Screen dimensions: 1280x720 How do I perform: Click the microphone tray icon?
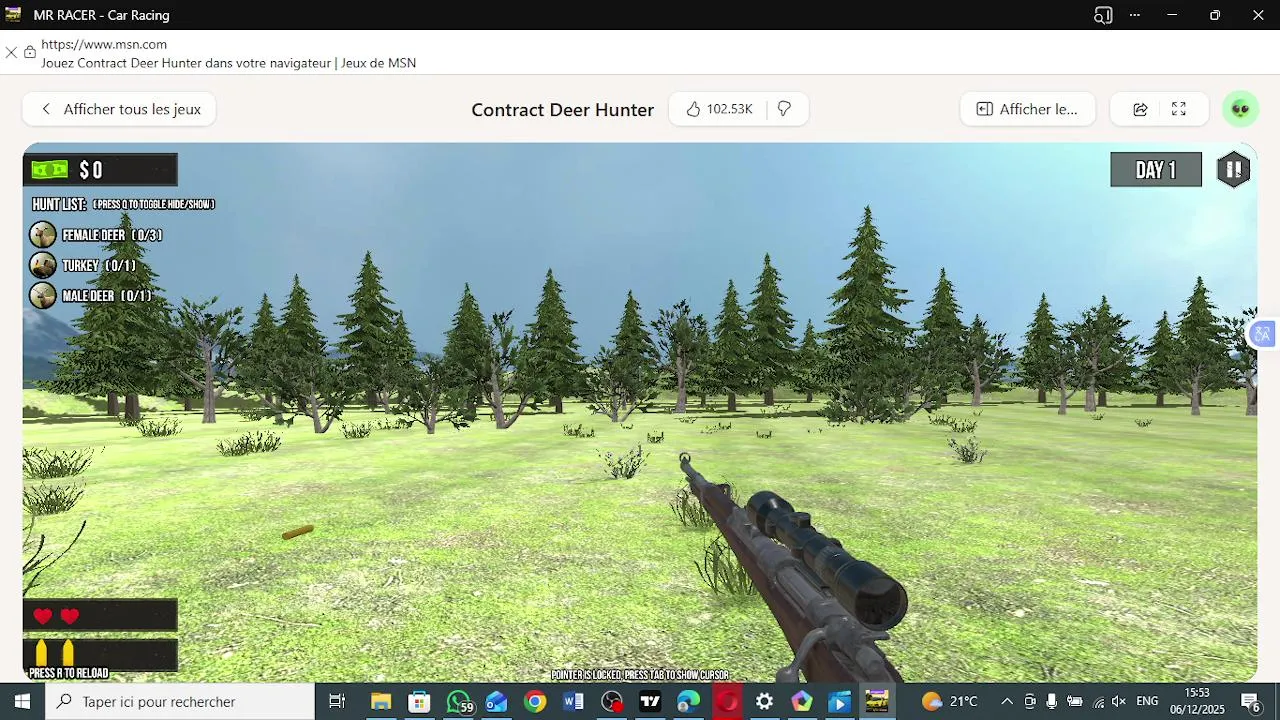pos(1052,702)
